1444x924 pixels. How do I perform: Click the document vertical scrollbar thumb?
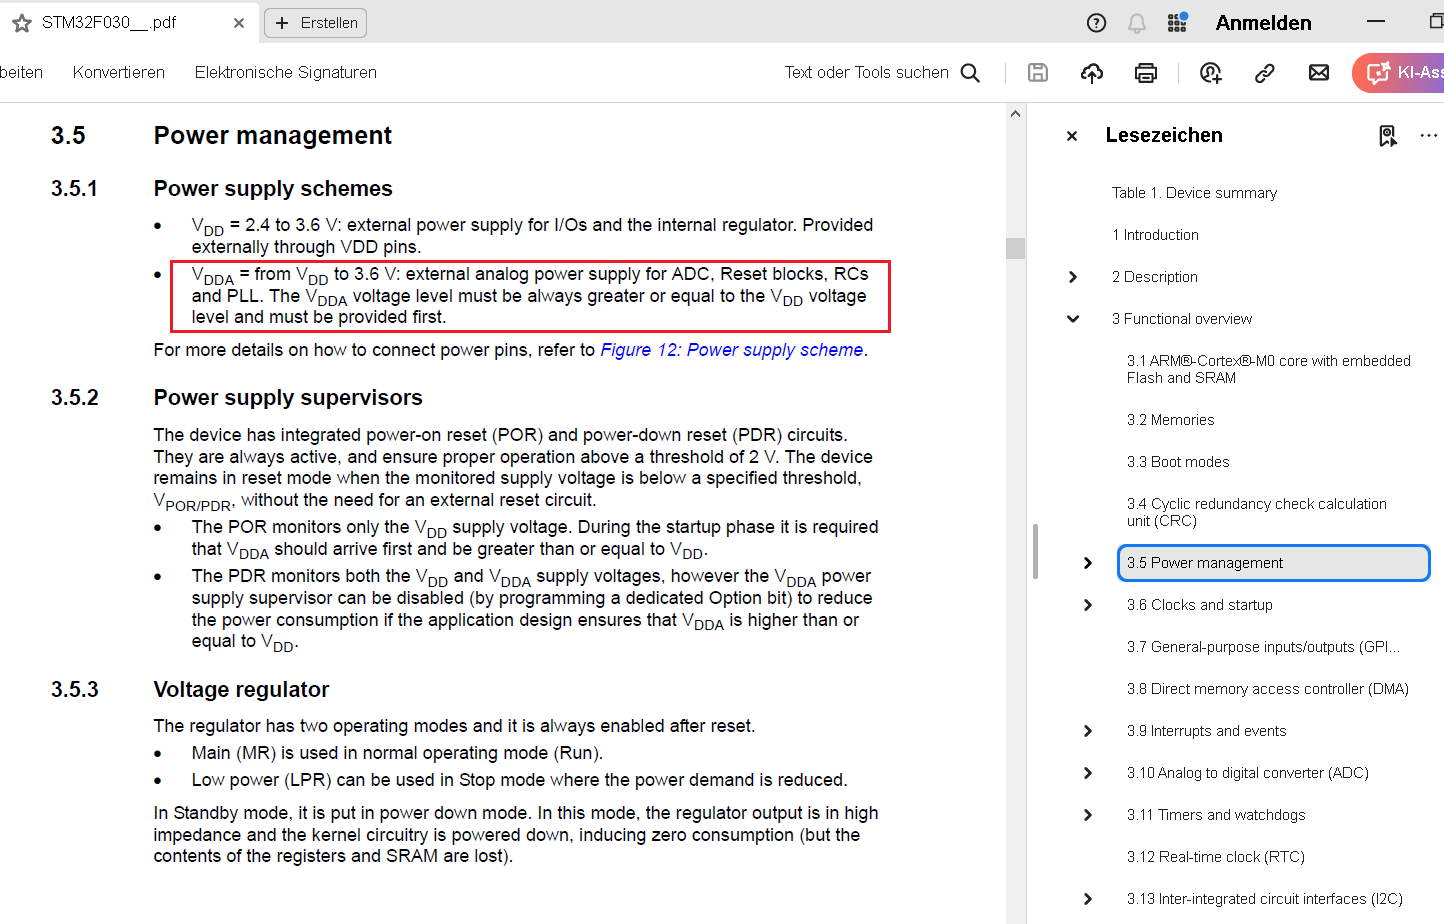click(x=1016, y=248)
